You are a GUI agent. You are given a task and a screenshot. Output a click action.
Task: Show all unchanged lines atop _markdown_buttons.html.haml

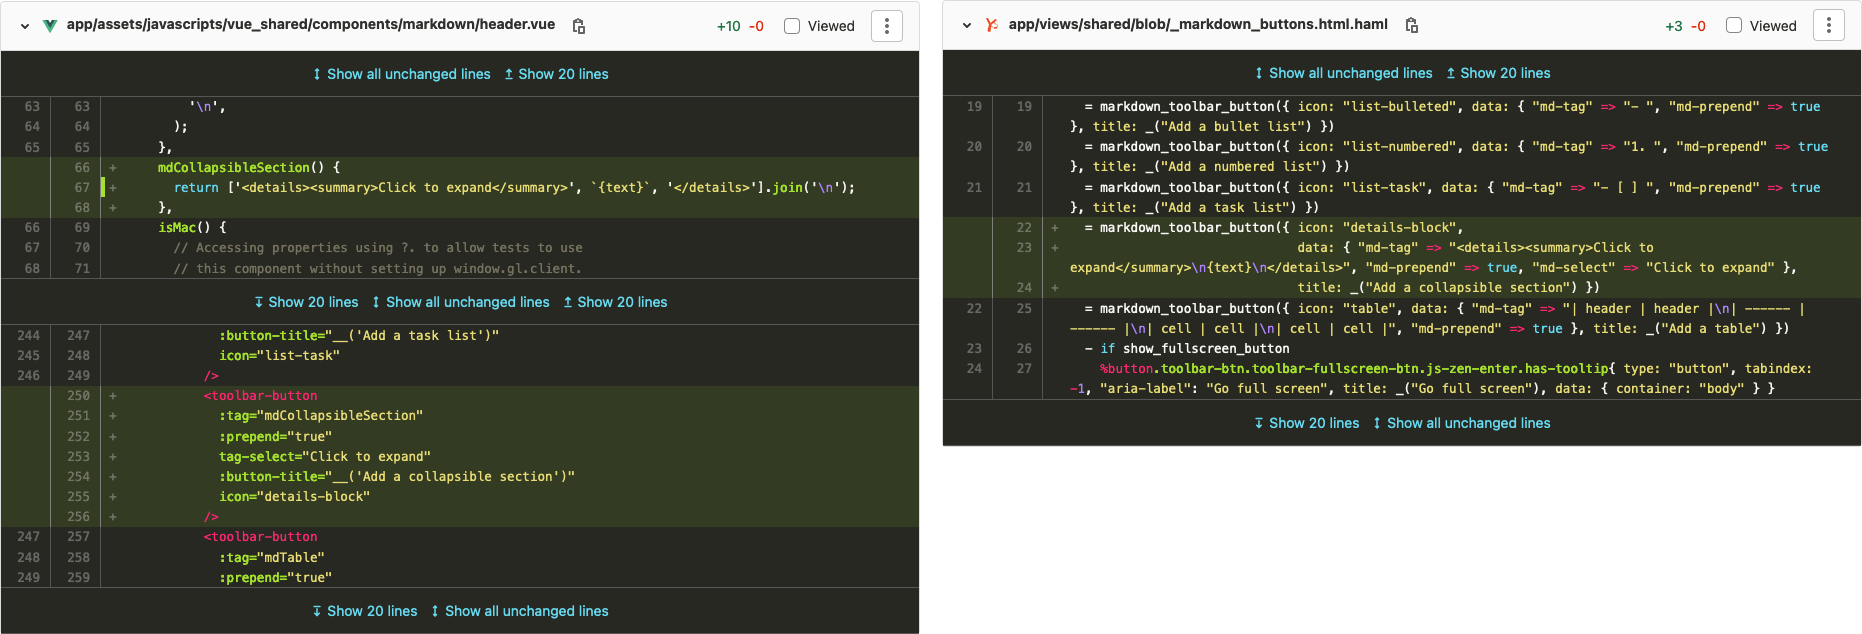click(x=1343, y=73)
